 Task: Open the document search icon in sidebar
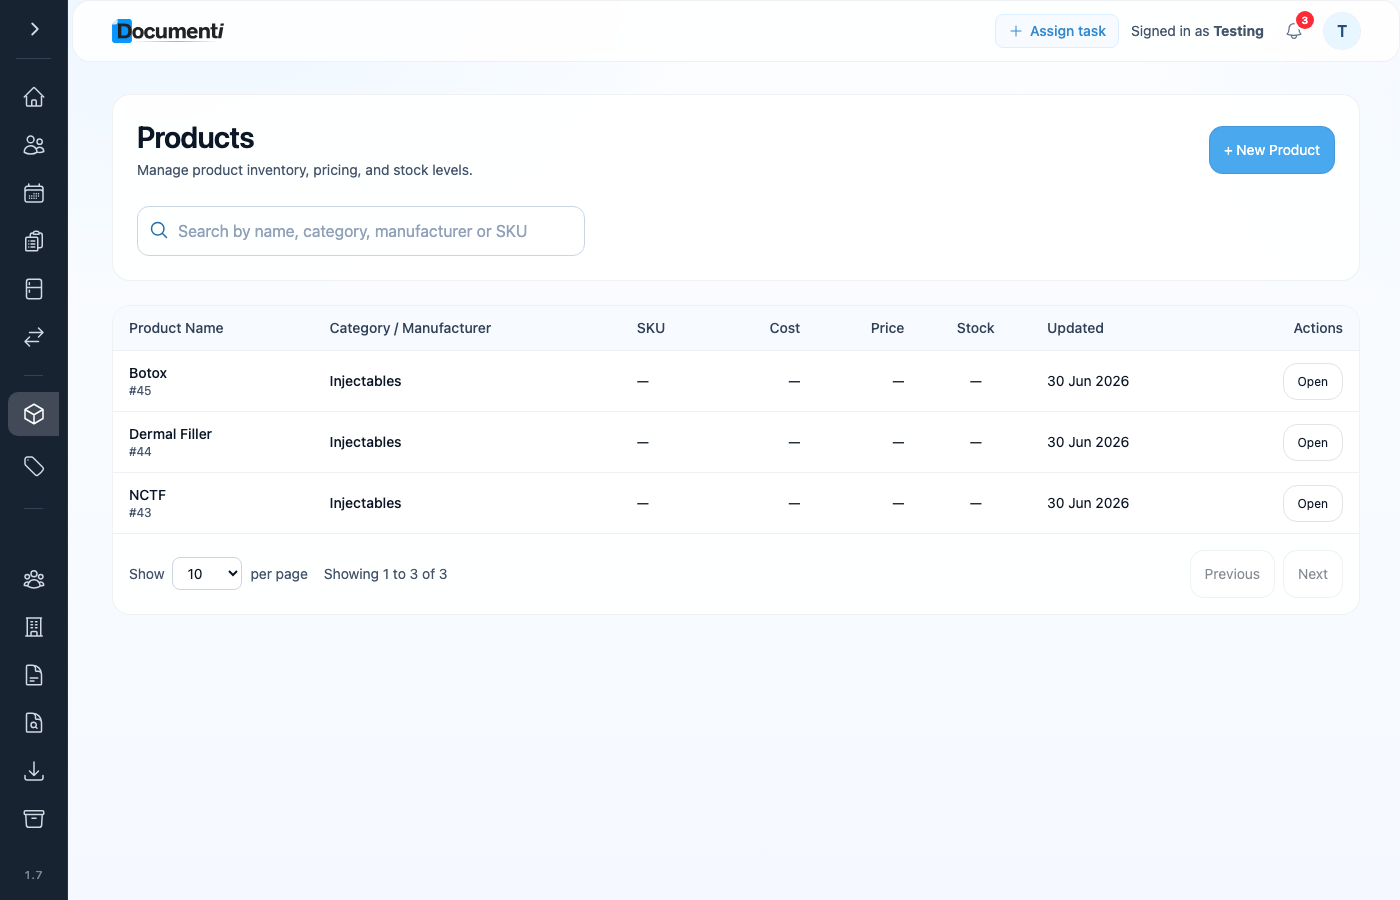[34, 723]
